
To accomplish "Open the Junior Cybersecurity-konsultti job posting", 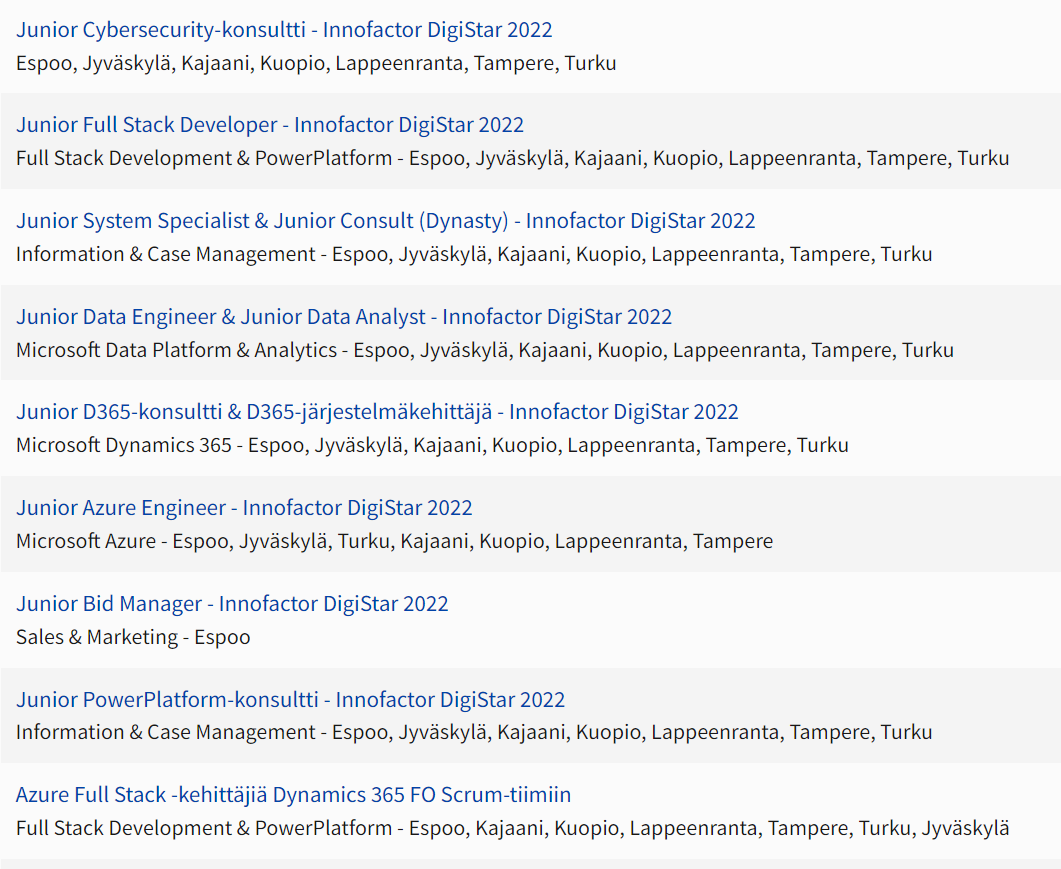I will point(284,30).
